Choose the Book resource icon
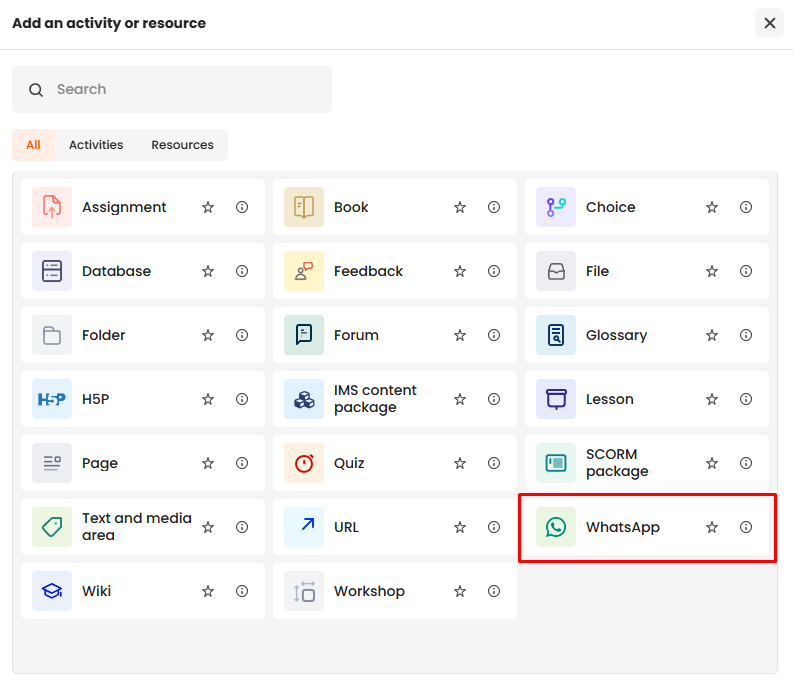 pyautogui.click(x=303, y=207)
